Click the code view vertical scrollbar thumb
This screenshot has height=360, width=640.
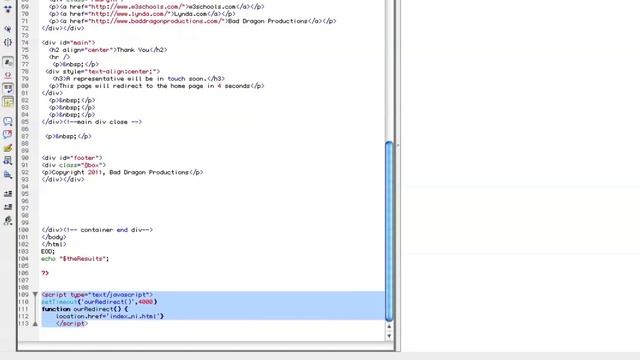389,231
